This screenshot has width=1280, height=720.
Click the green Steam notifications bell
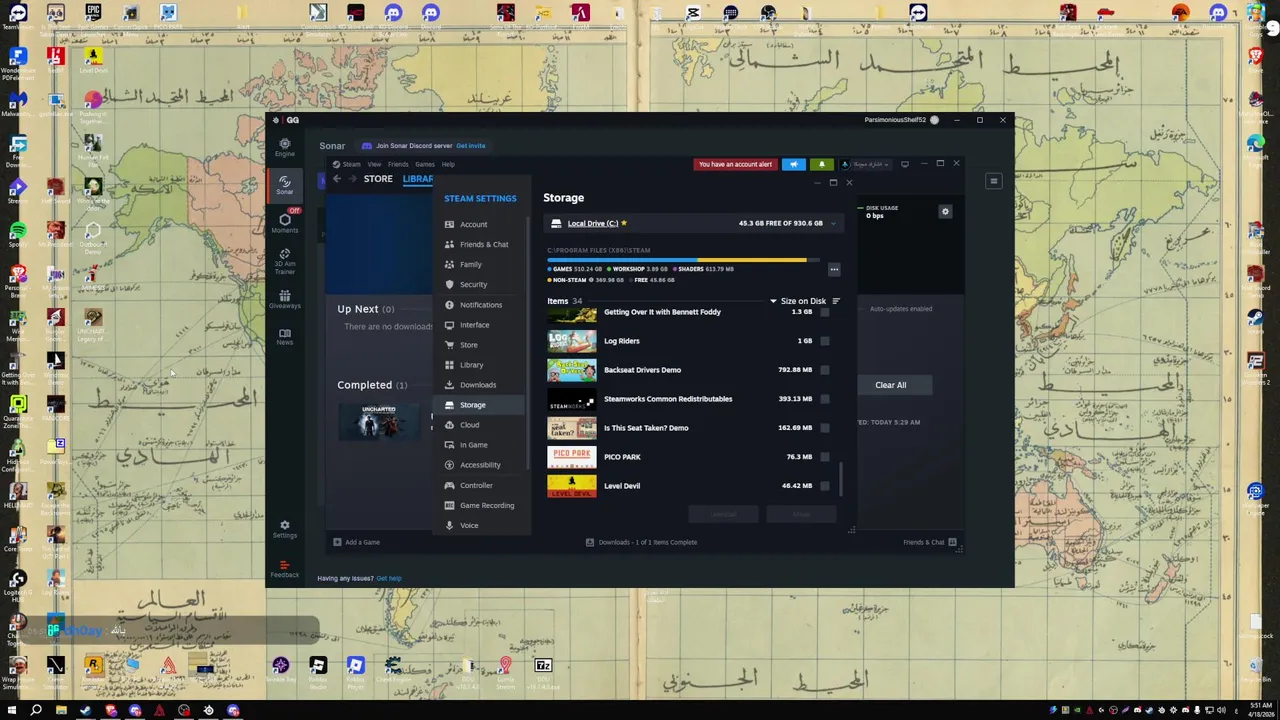point(821,164)
